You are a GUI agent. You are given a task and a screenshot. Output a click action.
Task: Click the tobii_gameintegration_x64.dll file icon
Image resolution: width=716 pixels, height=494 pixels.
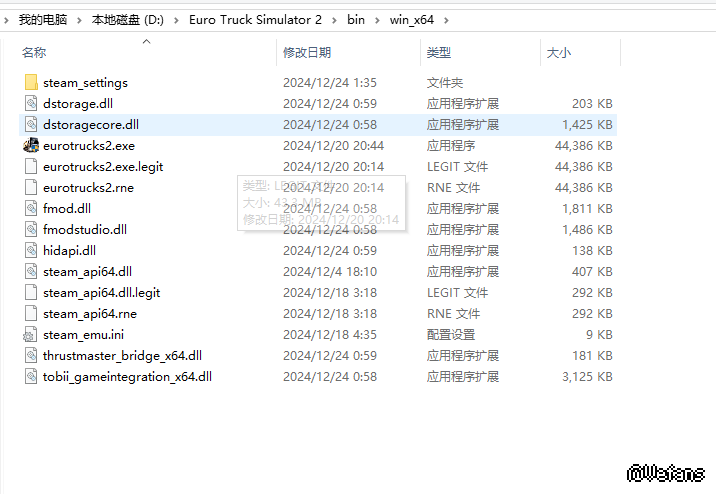[x=31, y=377]
